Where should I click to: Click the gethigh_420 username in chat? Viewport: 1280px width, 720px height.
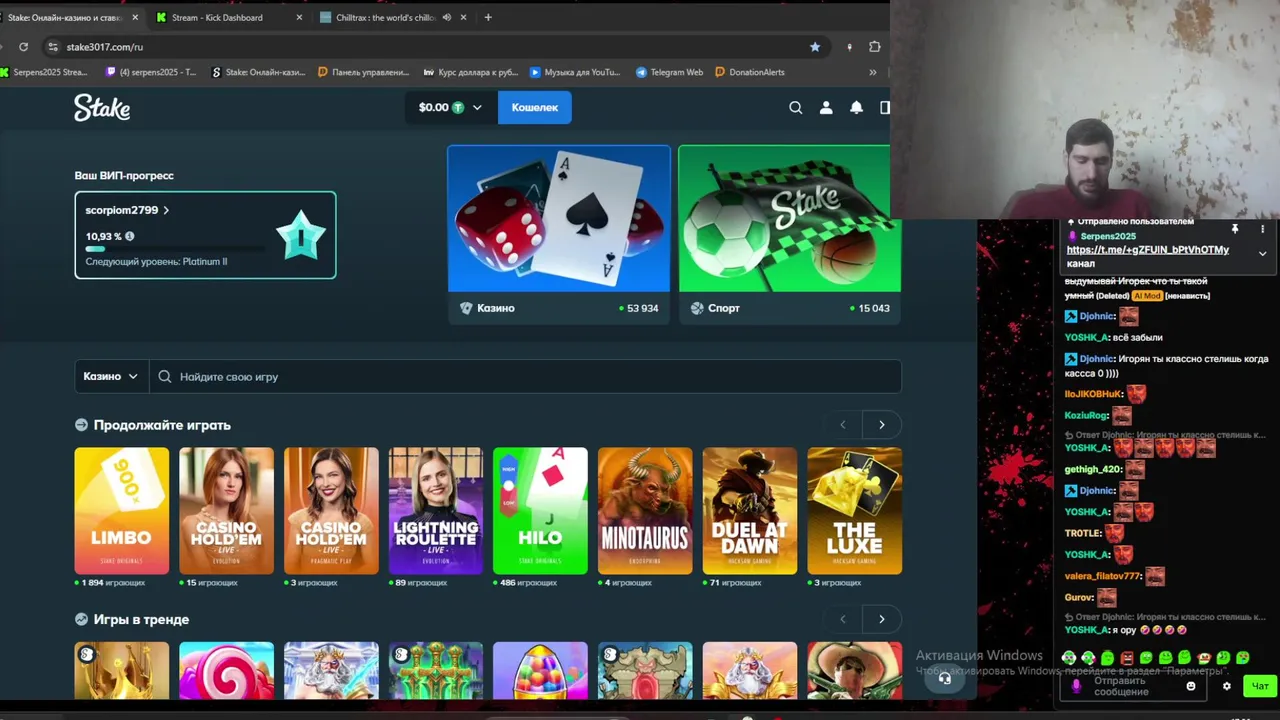coord(1093,469)
